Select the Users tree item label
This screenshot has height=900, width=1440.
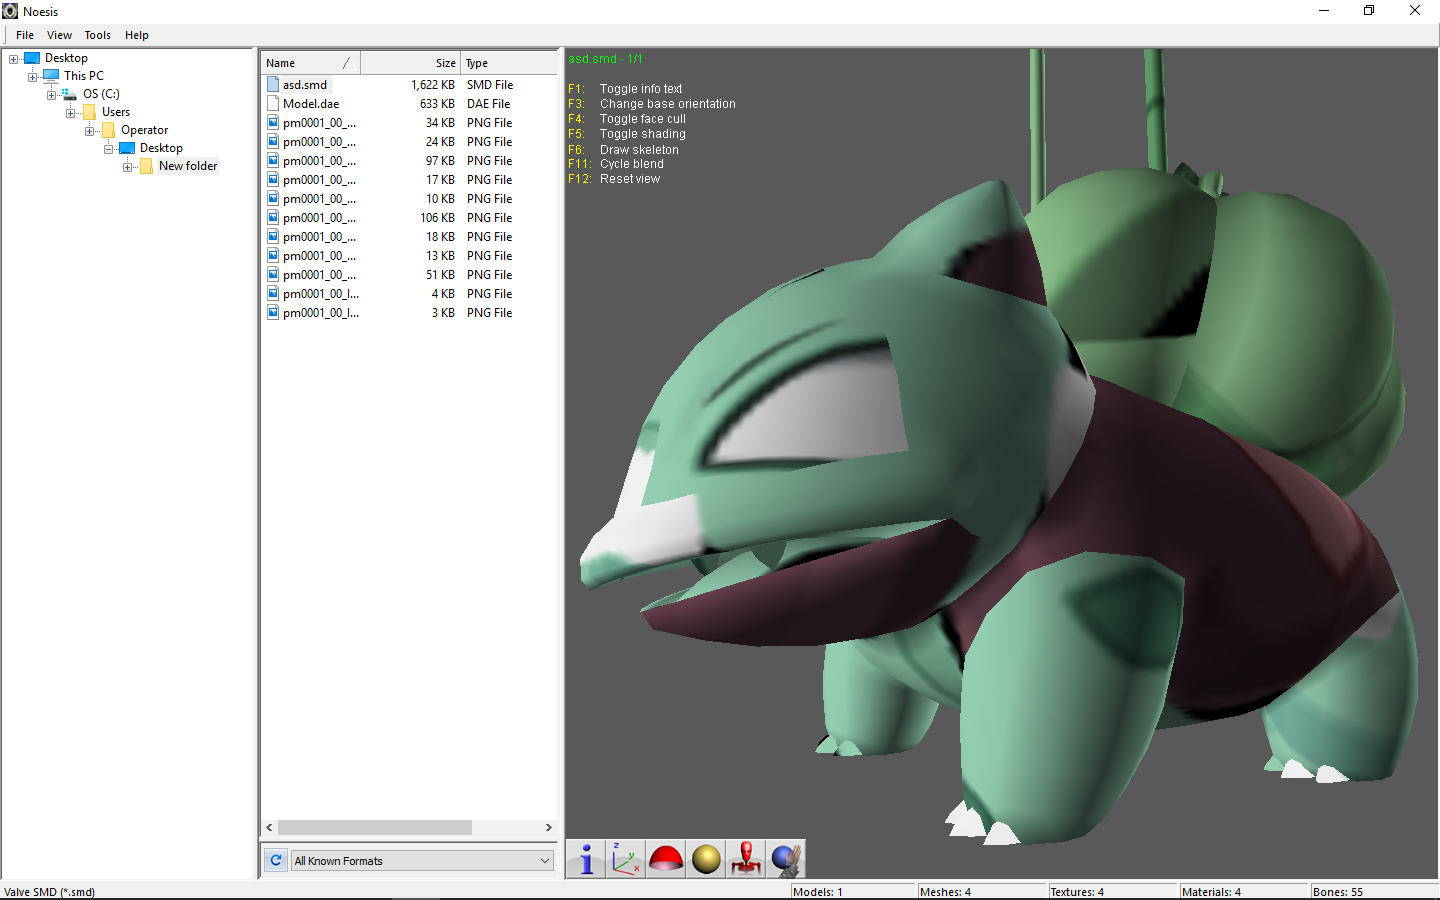[116, 112]
